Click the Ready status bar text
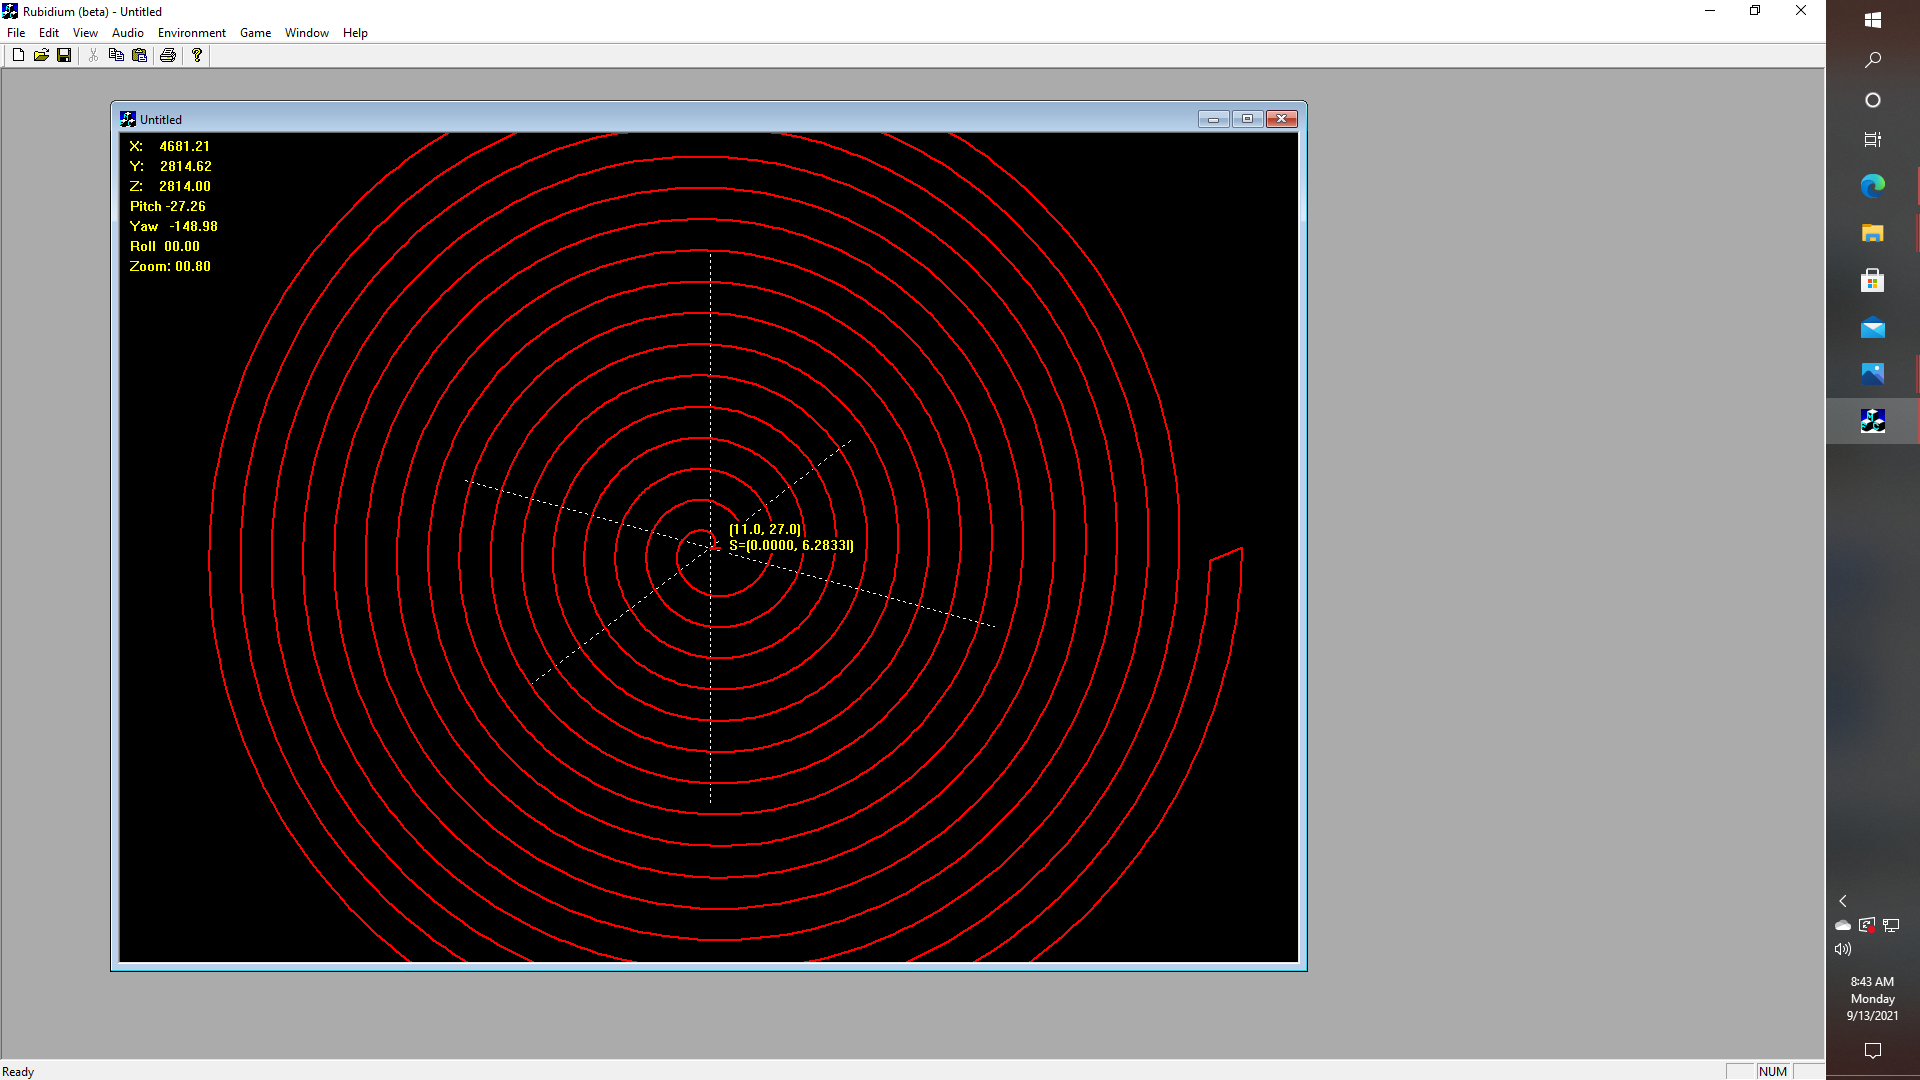The width and height of the screenshot is (1920, 1080). pyautogui.click(x=18, y=1071)
